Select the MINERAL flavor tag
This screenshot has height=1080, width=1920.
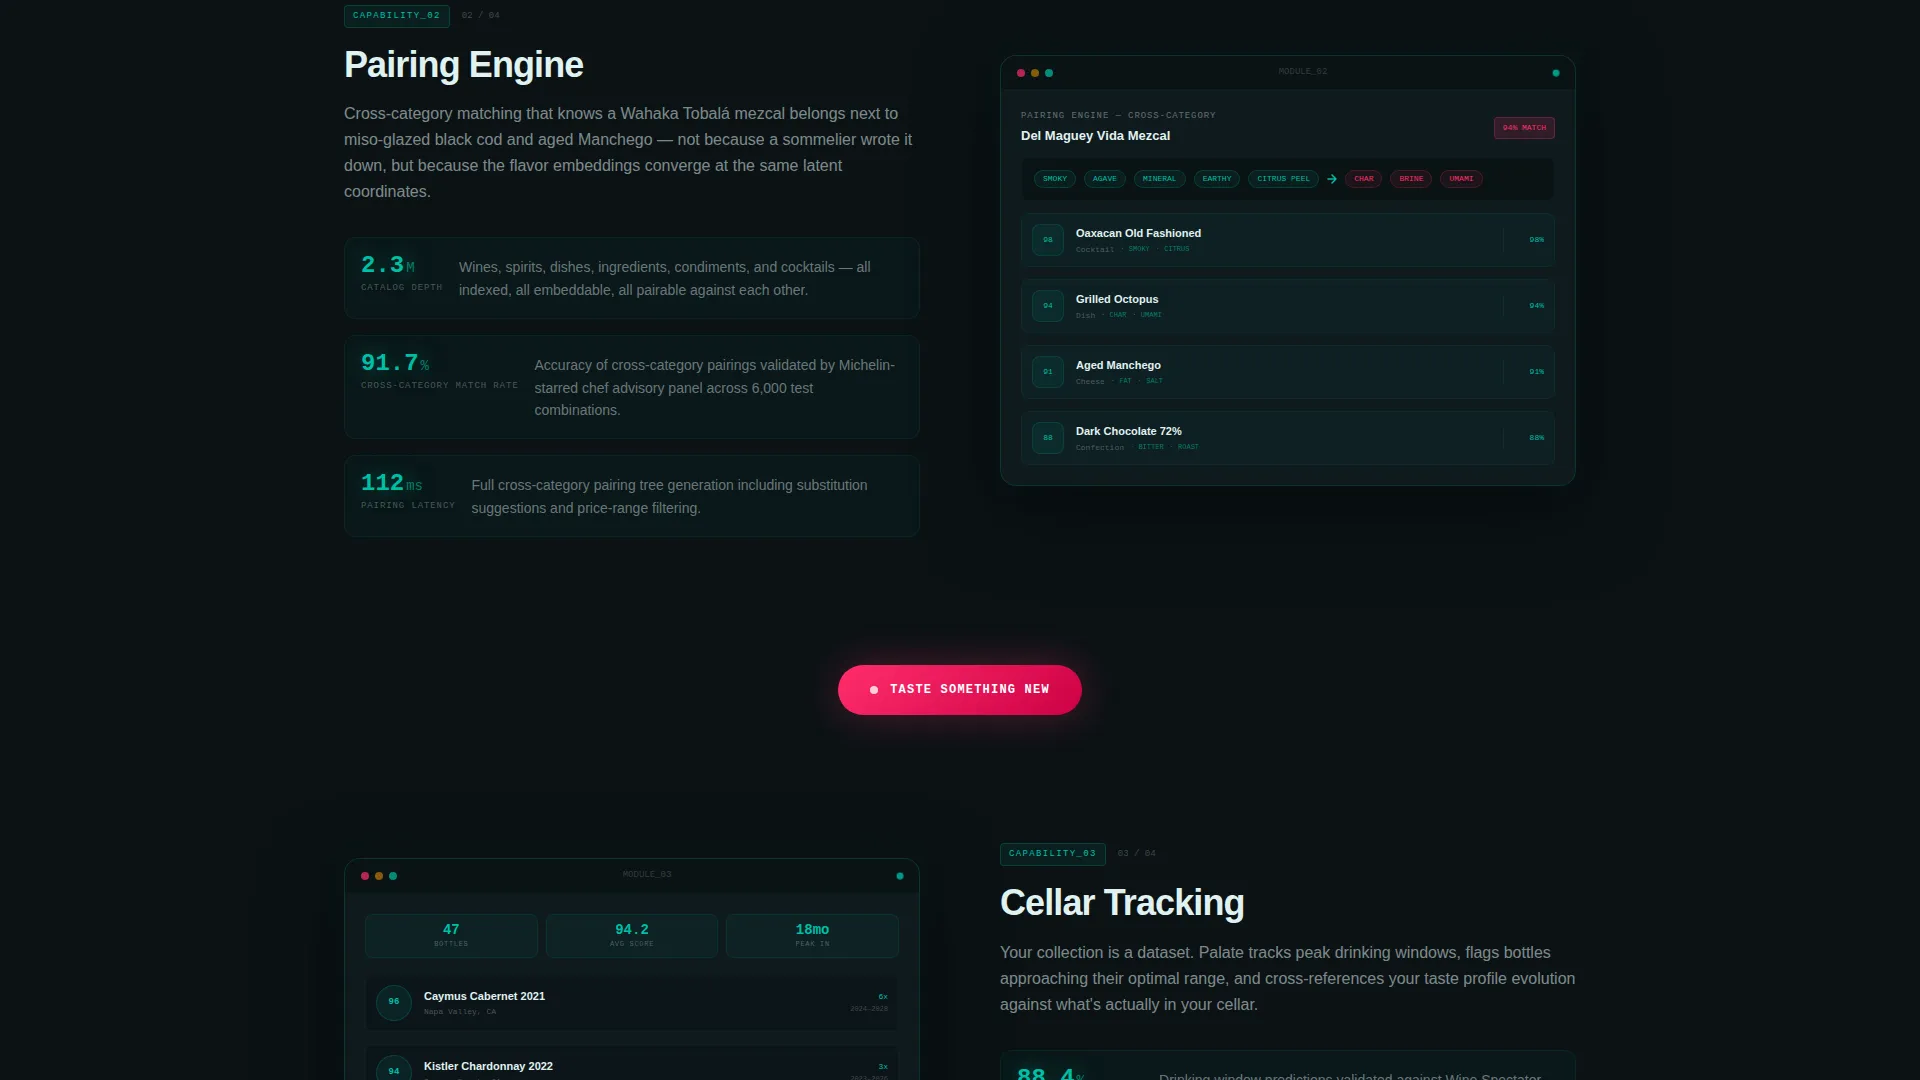1159,179
